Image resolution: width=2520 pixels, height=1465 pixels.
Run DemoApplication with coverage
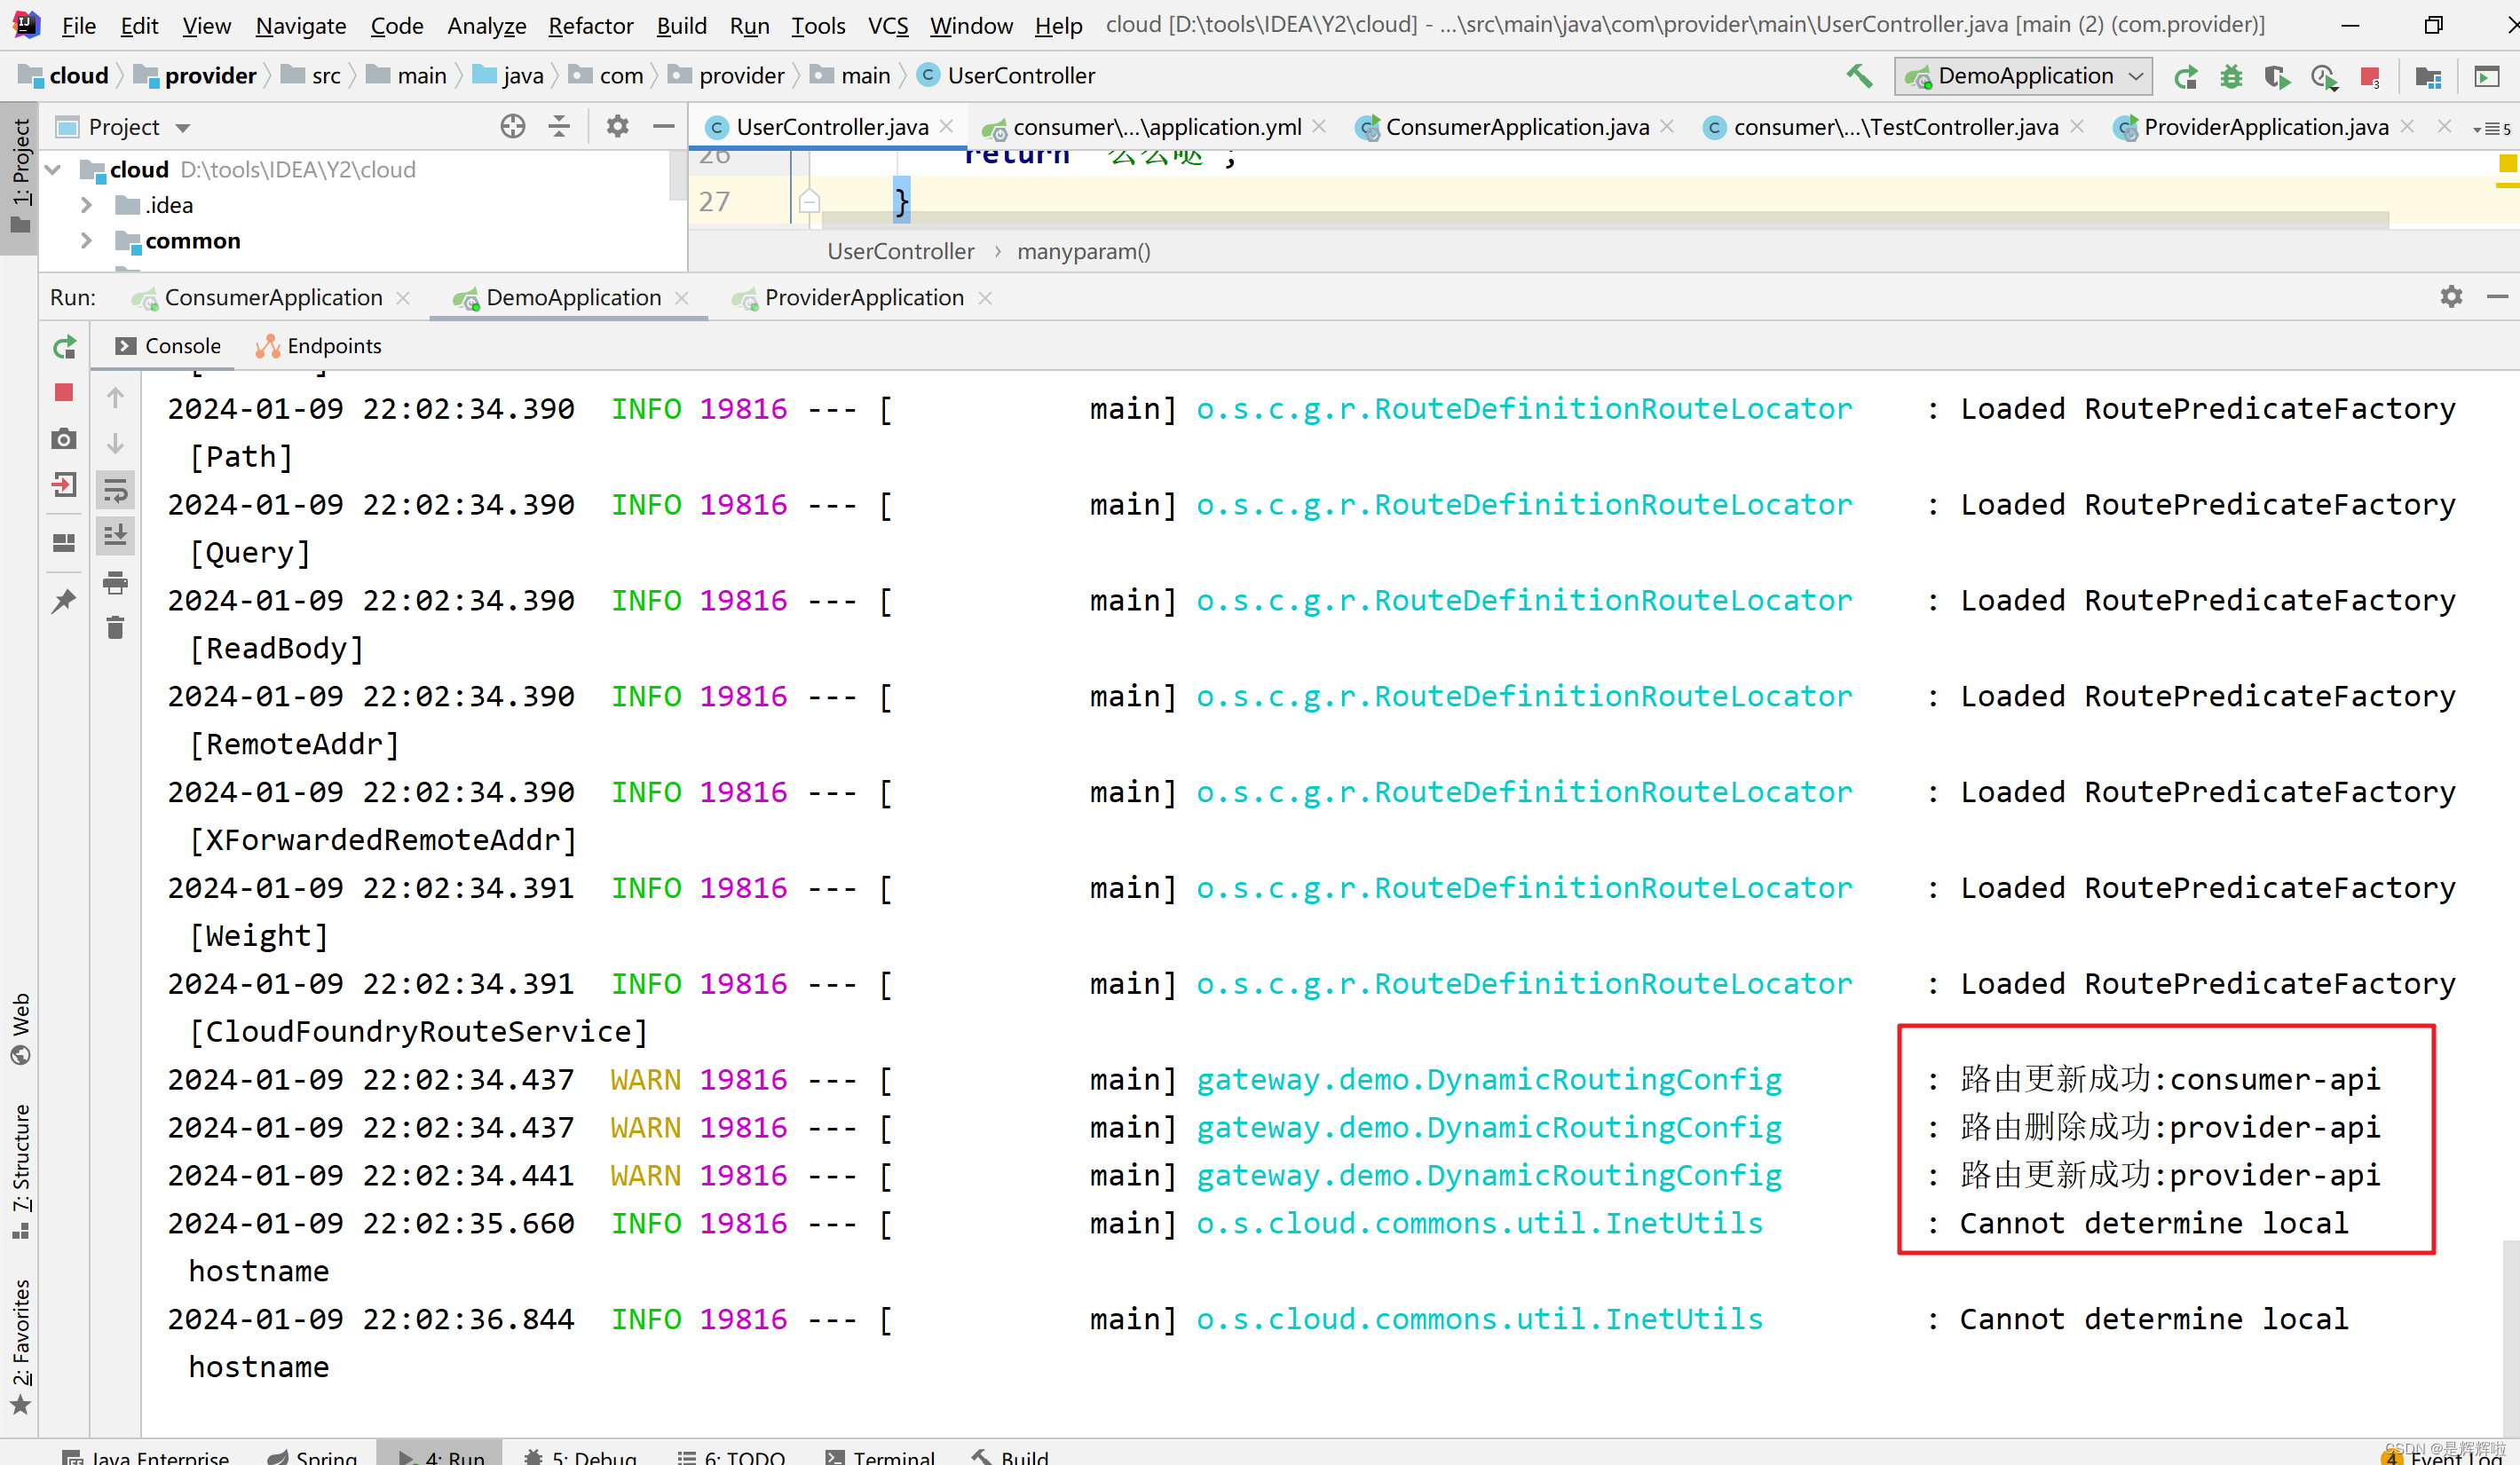pos(2277,77)
